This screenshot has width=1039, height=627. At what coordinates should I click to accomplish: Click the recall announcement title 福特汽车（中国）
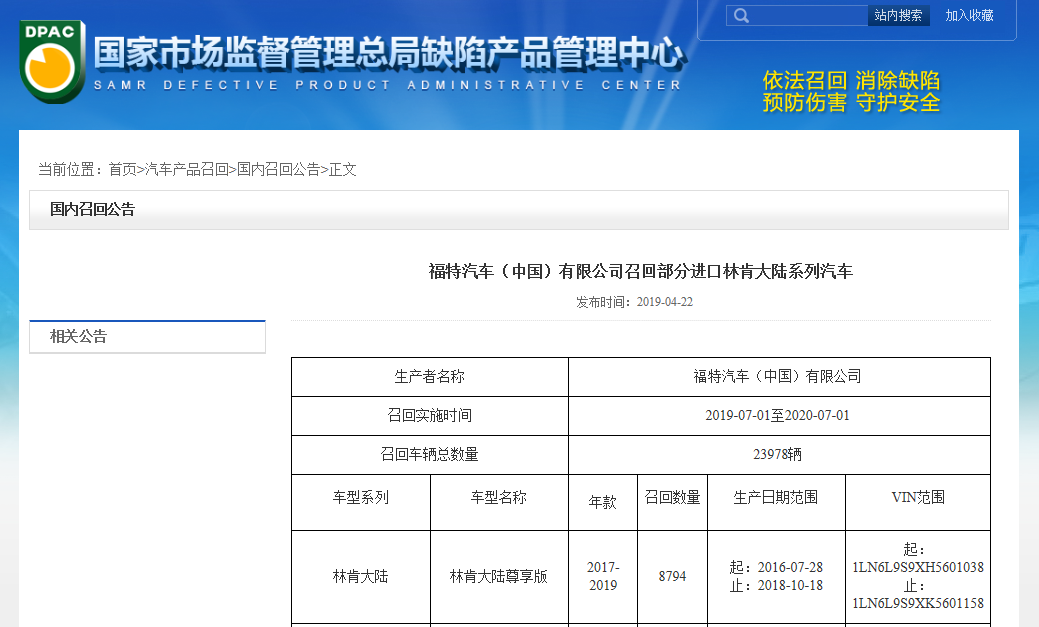641,271
